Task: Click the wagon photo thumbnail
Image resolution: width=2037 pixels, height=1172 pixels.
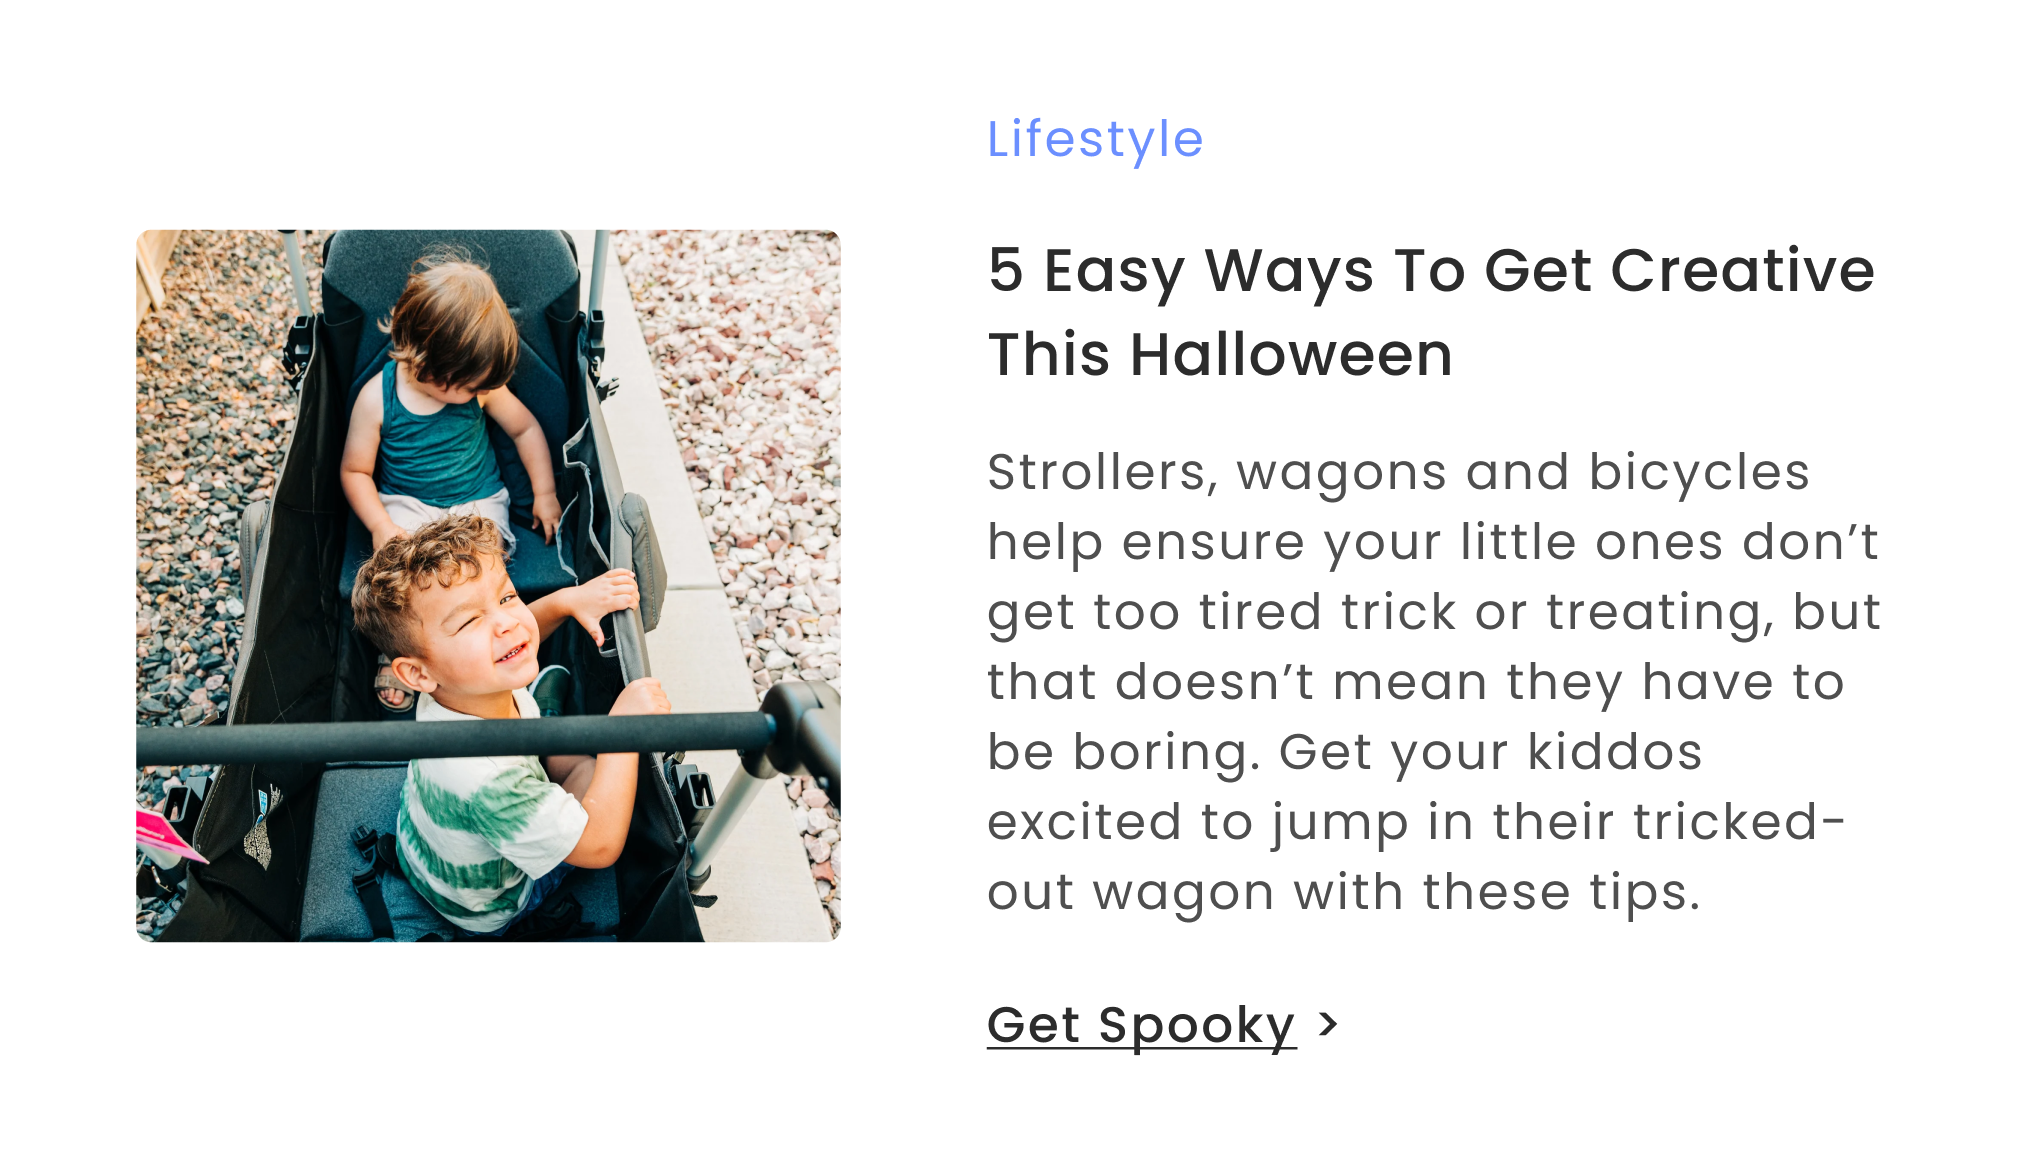Action: click(488, 585)
